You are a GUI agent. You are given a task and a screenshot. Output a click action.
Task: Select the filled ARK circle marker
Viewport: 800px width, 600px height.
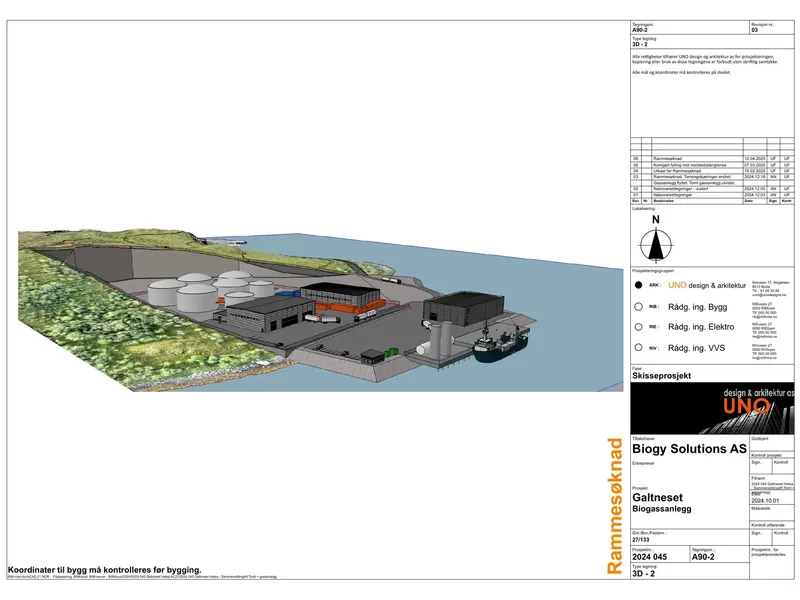[x=638, y=285]
